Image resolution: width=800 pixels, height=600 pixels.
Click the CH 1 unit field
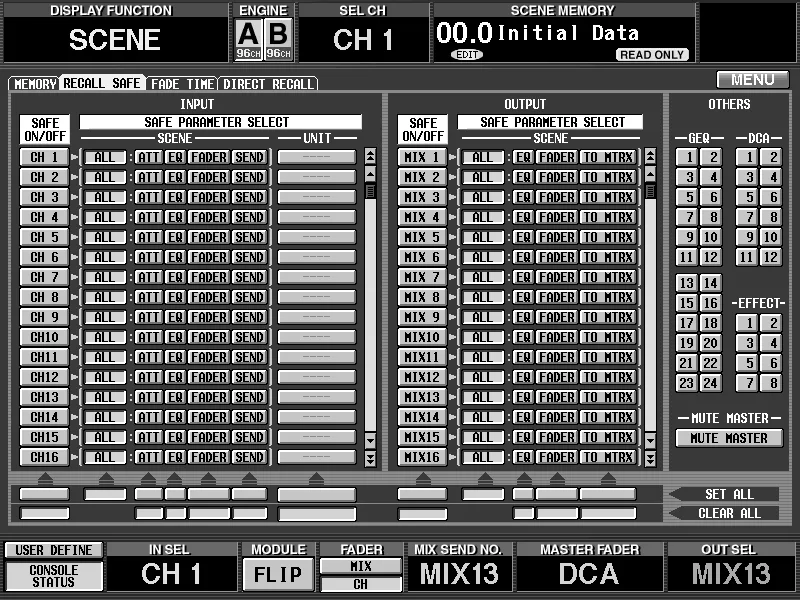316,157
